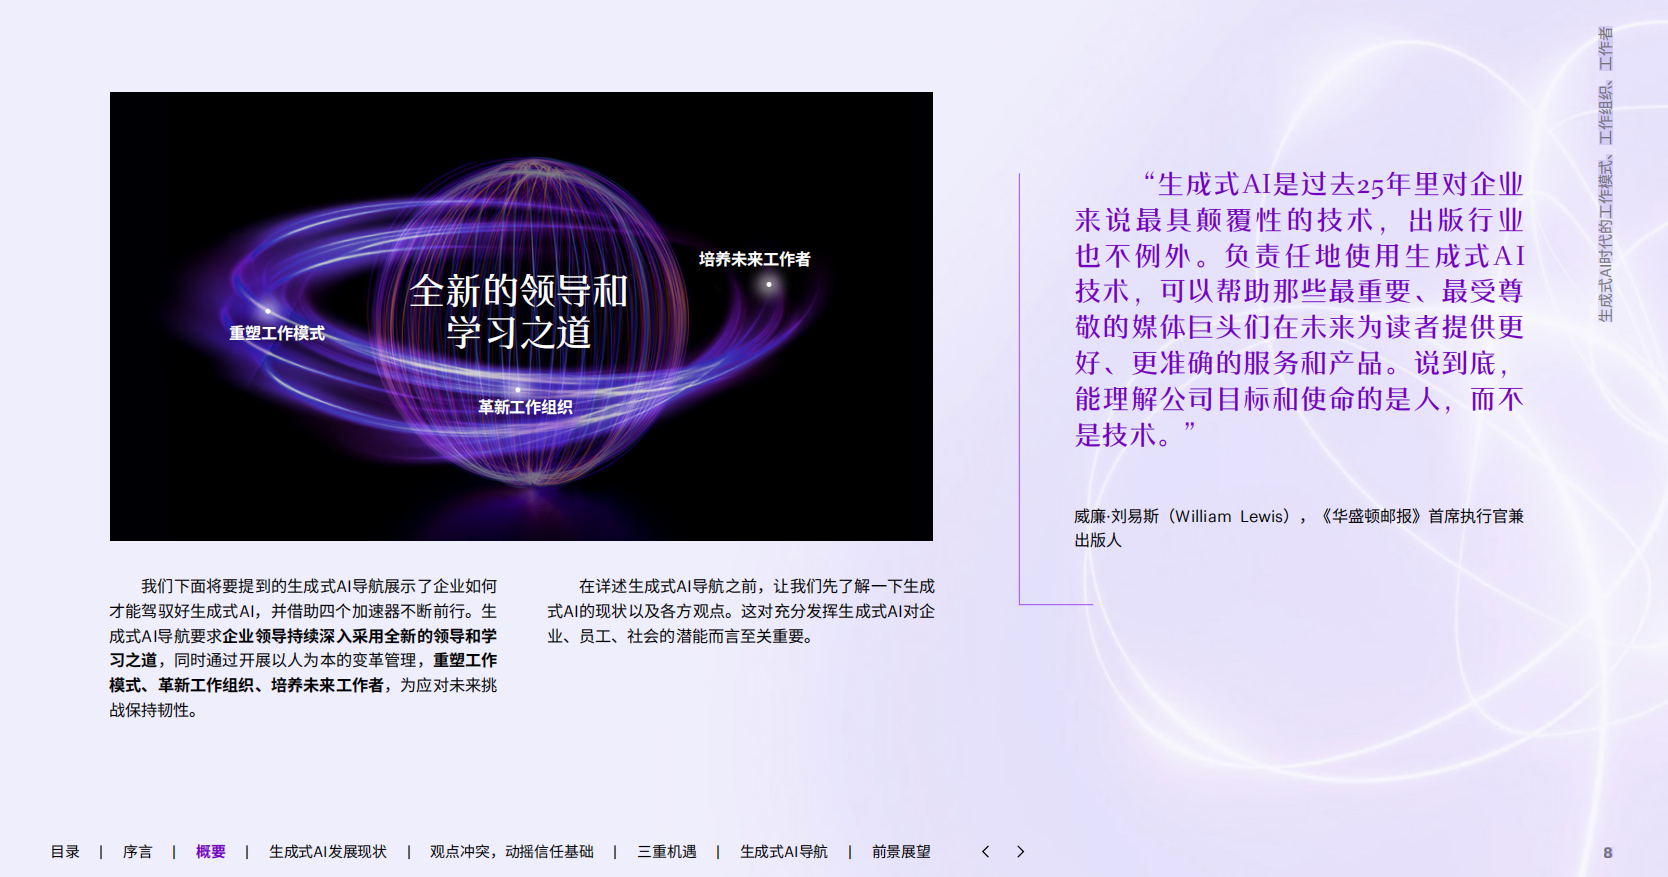Jump to 三重机遇 section
1668x877 pixels.
[x=666, y=852]
